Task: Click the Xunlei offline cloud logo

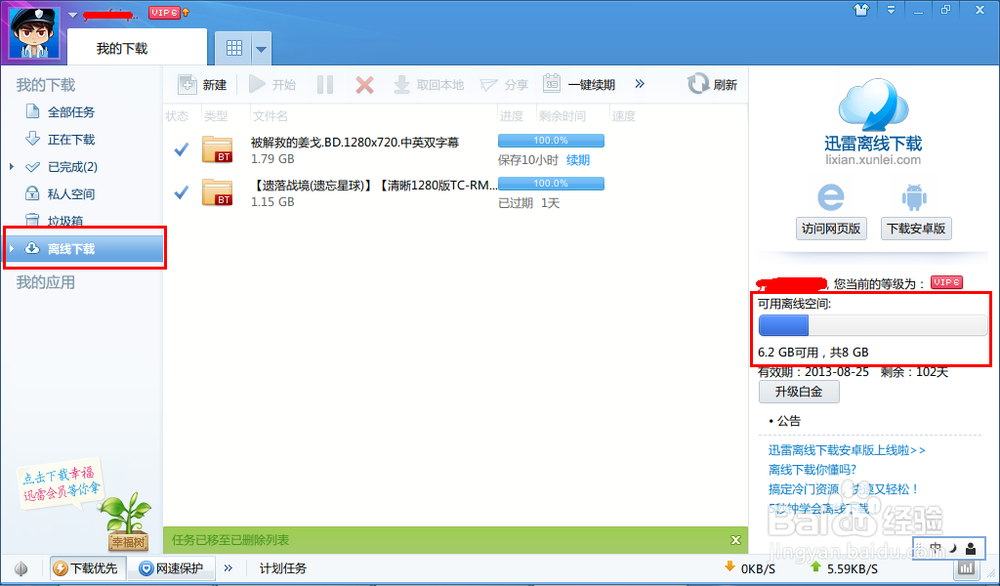Action: click(x=873, y=105)
